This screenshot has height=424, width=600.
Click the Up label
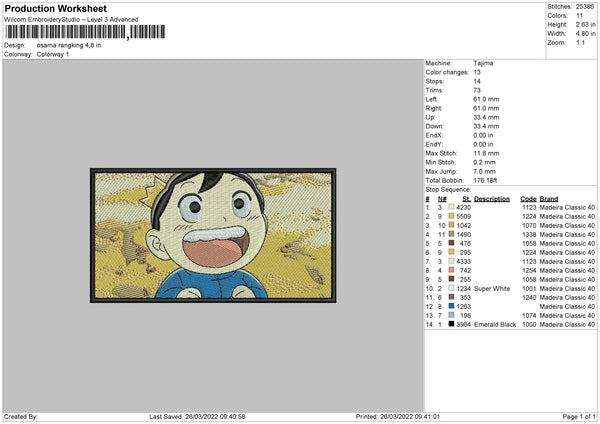pyautogui.click(x=430, y=117)
